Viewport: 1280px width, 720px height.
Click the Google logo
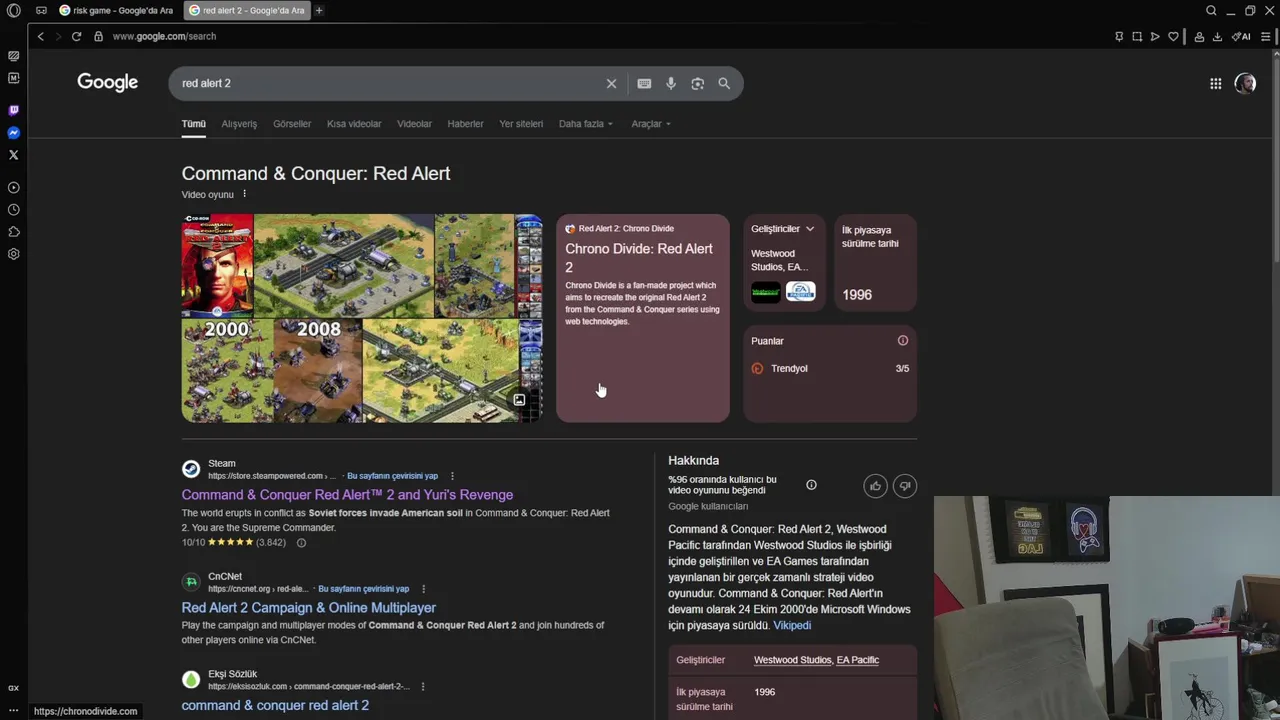107,82
